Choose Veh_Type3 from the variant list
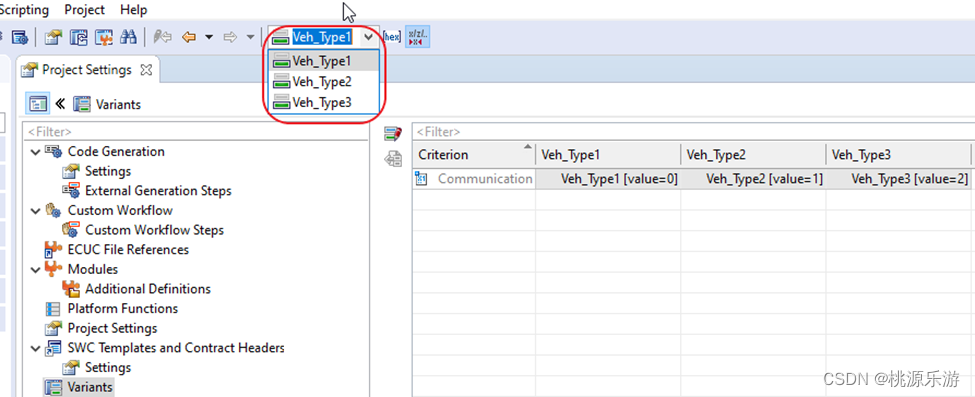 pyautogui.click(x=323, y=102)
